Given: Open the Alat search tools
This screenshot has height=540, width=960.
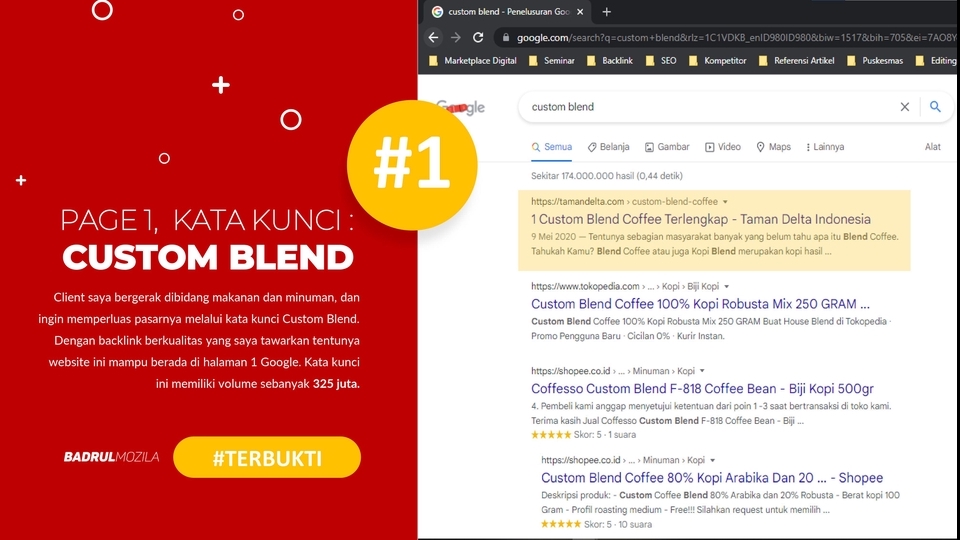Looking at the screenshot, I should pyautogui.click(x=932, y=147).
